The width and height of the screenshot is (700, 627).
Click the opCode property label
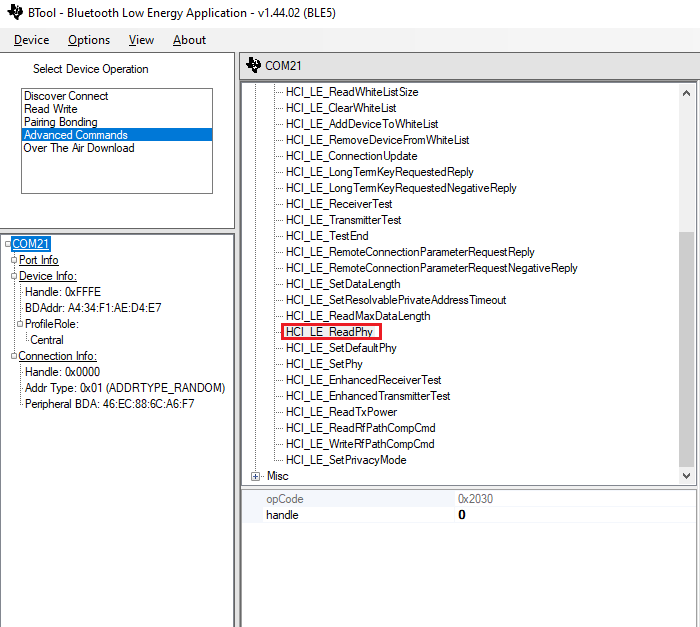tap(285, 499)
